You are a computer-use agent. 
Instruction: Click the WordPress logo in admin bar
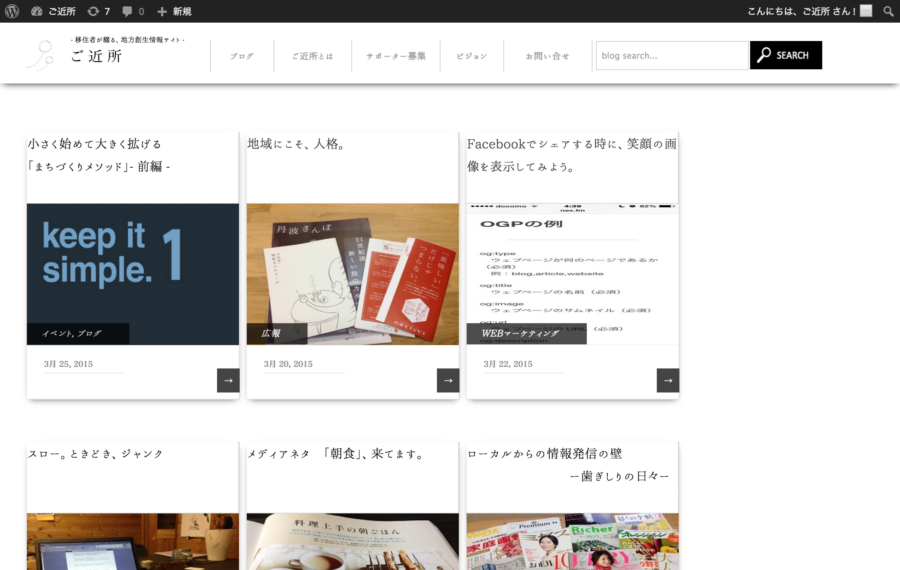pyautogui.click(x=13, y=11)
